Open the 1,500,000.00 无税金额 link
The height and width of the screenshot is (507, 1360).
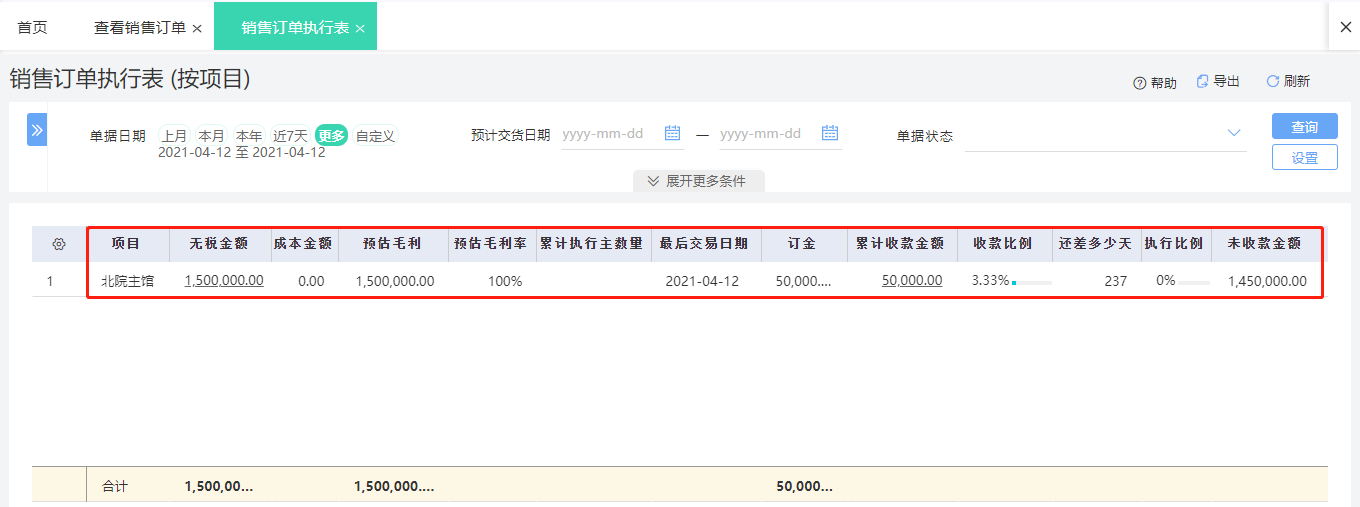click(x=224, y=280)
